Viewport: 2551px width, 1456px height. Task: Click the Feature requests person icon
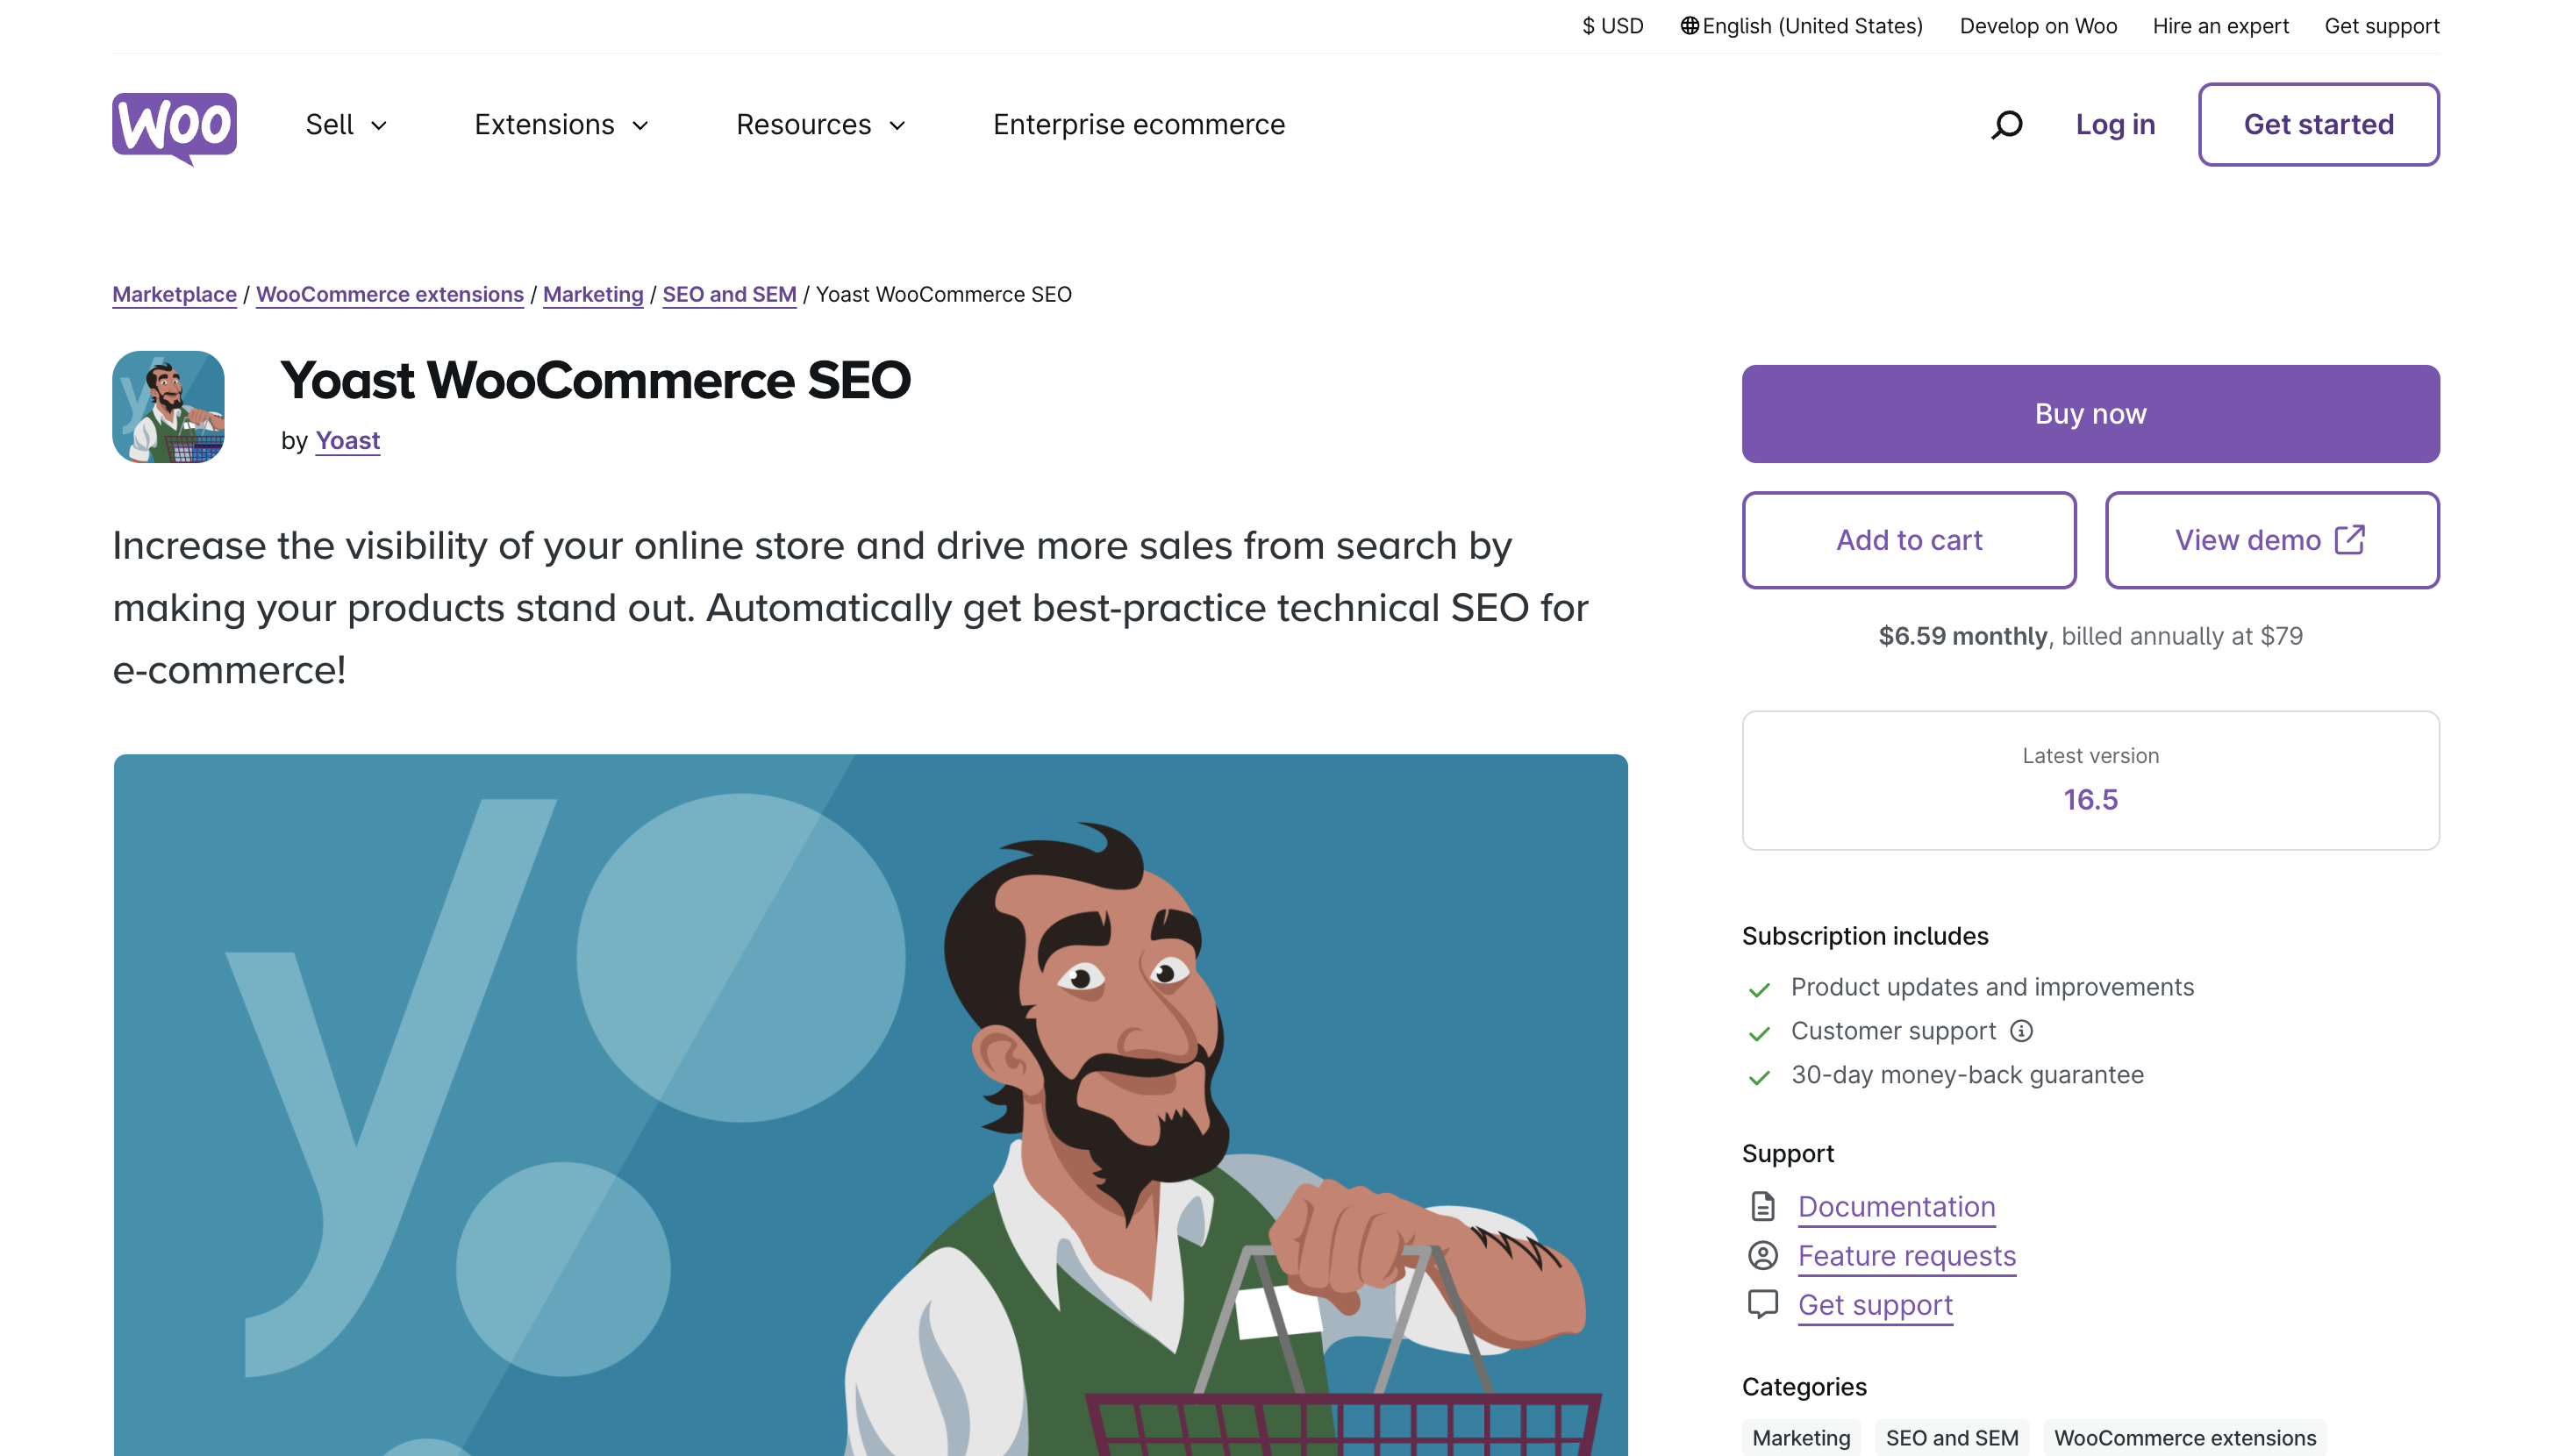[1762, 1256]
